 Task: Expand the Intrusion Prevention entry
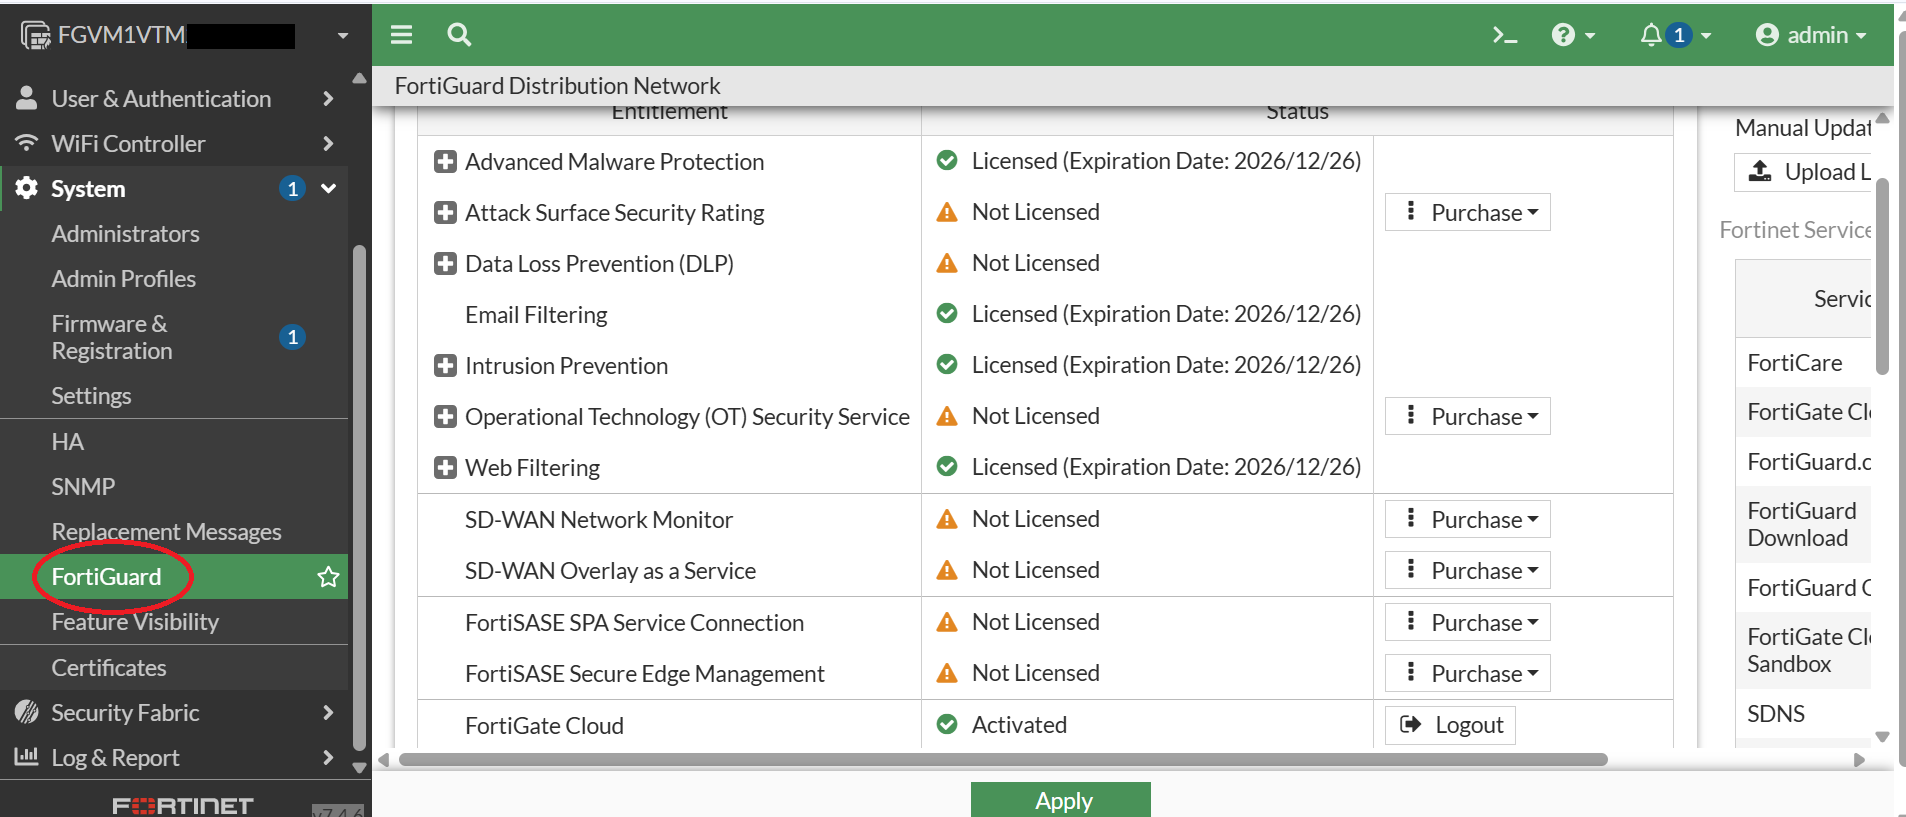(445, 366)
